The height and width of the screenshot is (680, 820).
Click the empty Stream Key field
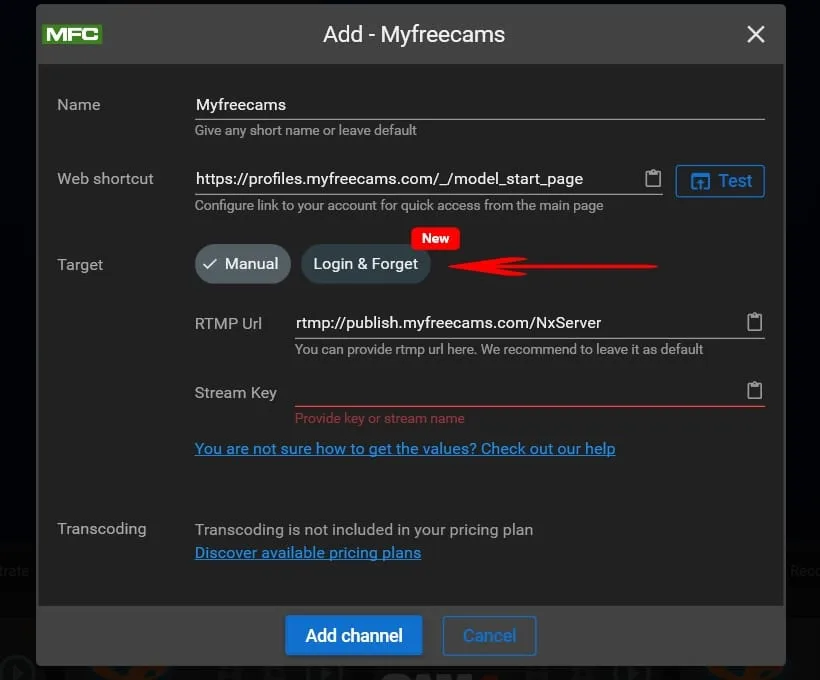518,391
